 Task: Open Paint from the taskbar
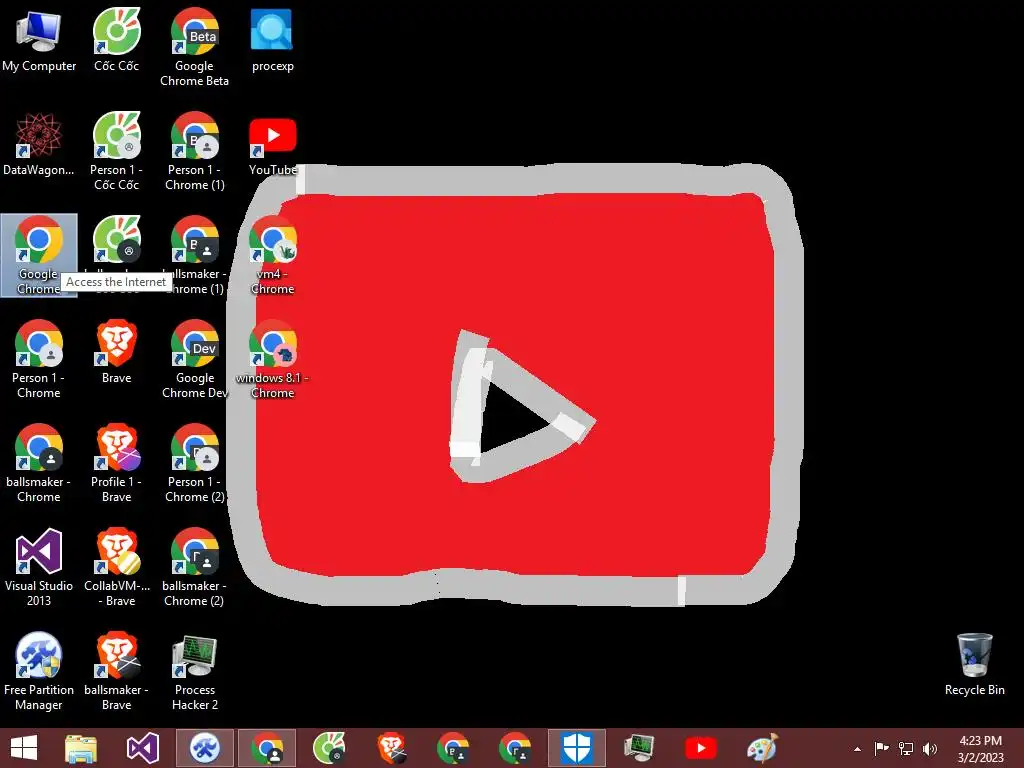pos(762,748)
